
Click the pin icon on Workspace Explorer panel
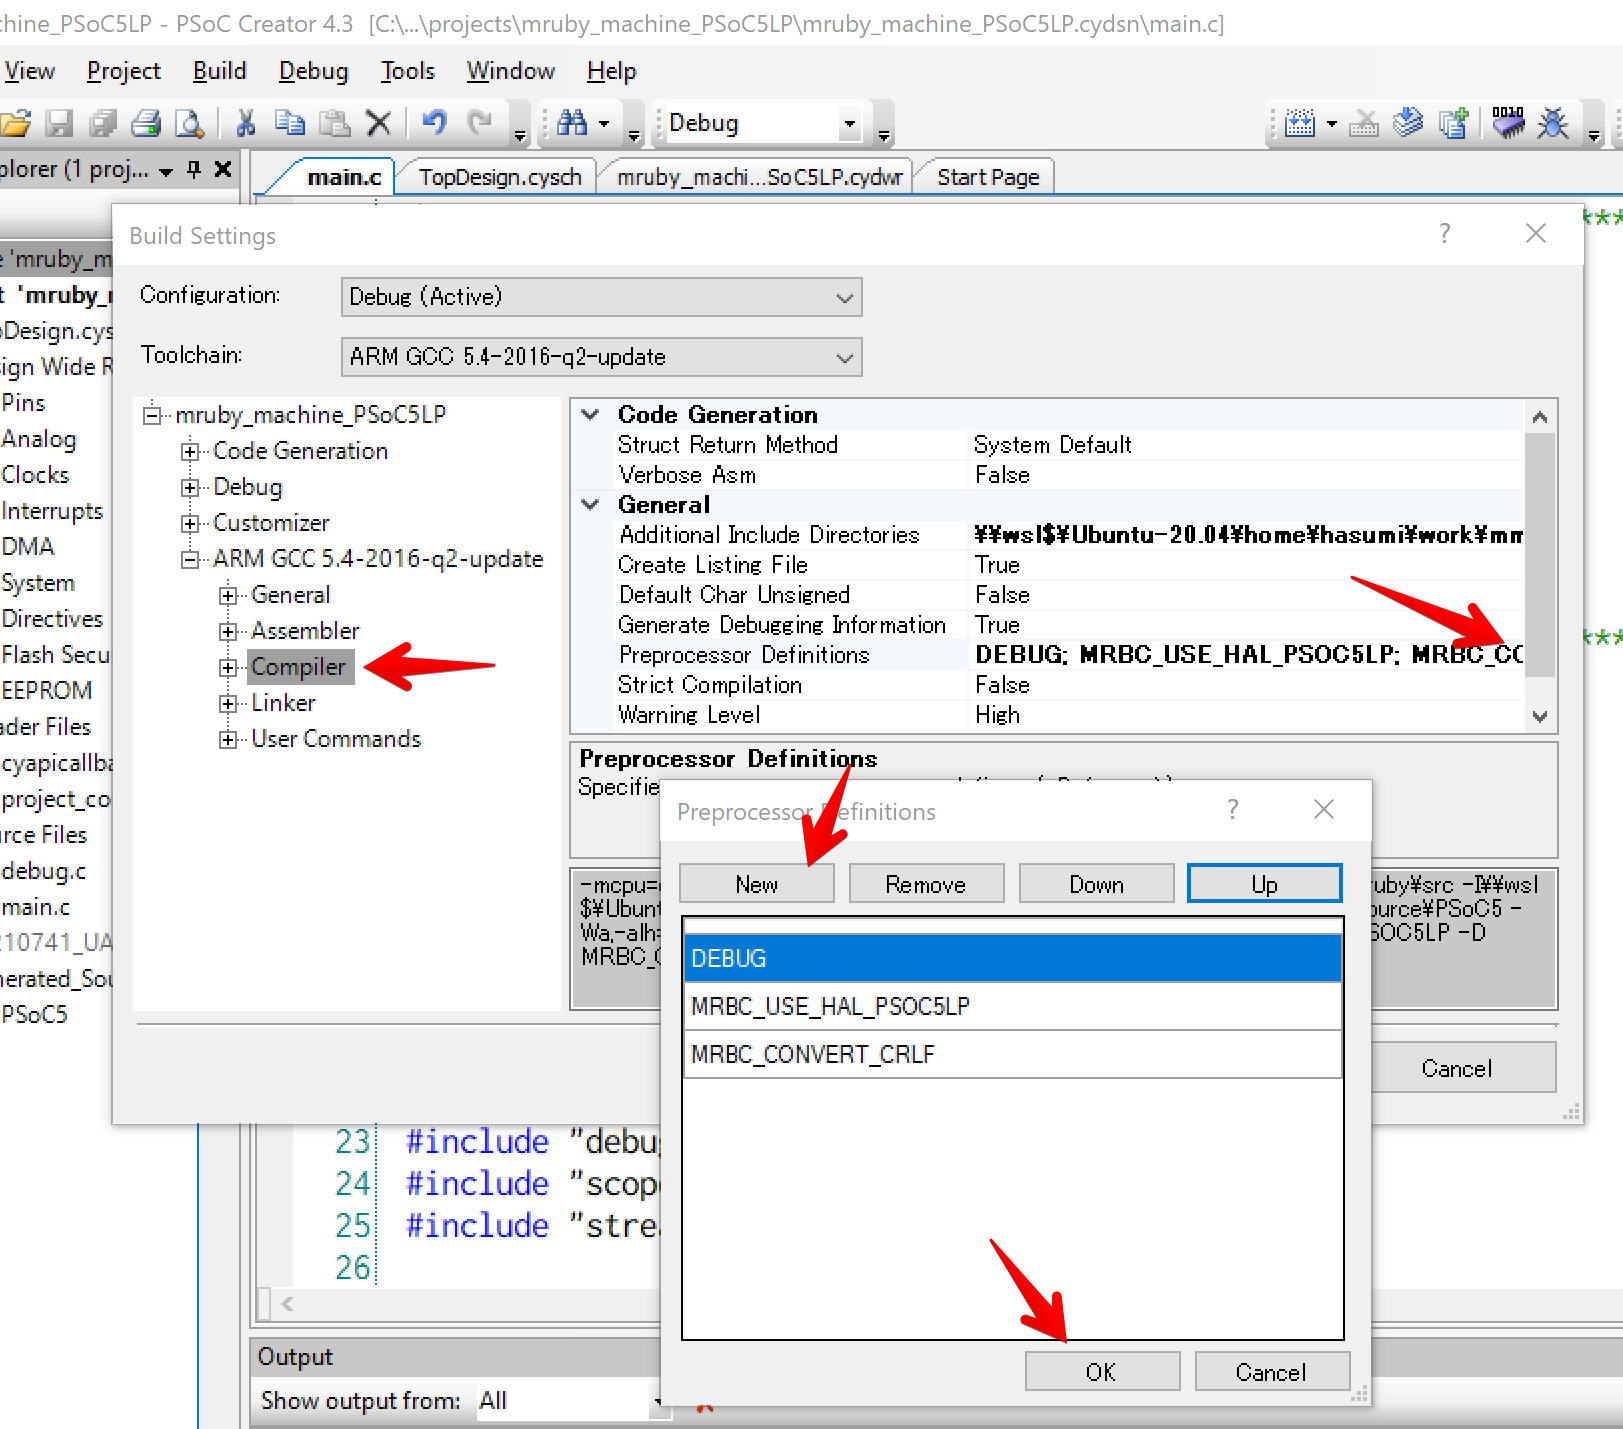[x=194, y=169]
